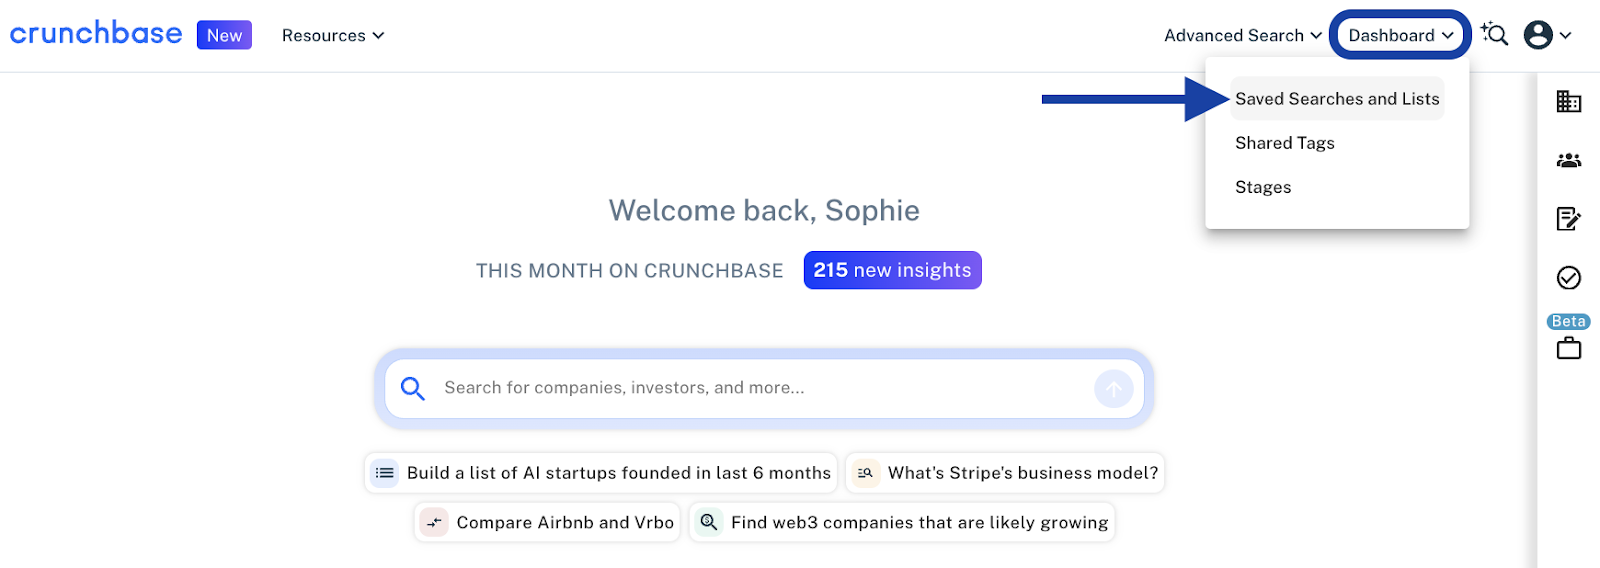The image size is (1600, 568).
Task: Select Saved Searches and Lists
Action: click(x=1336, y=99)
